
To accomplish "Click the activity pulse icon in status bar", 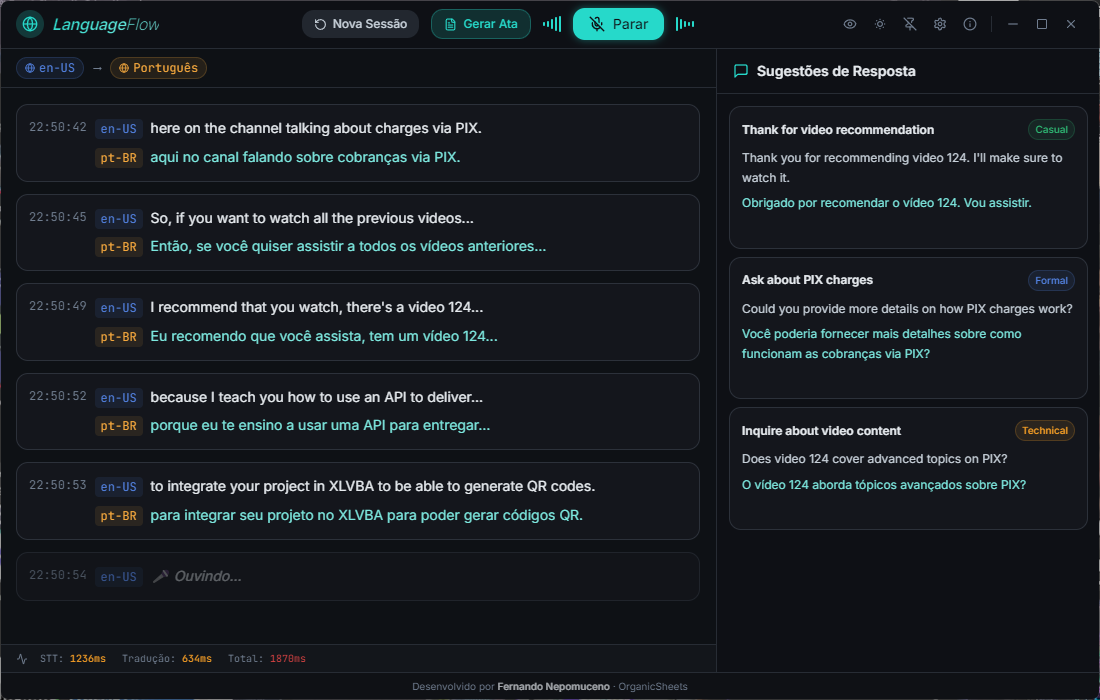I will [22, 659].
